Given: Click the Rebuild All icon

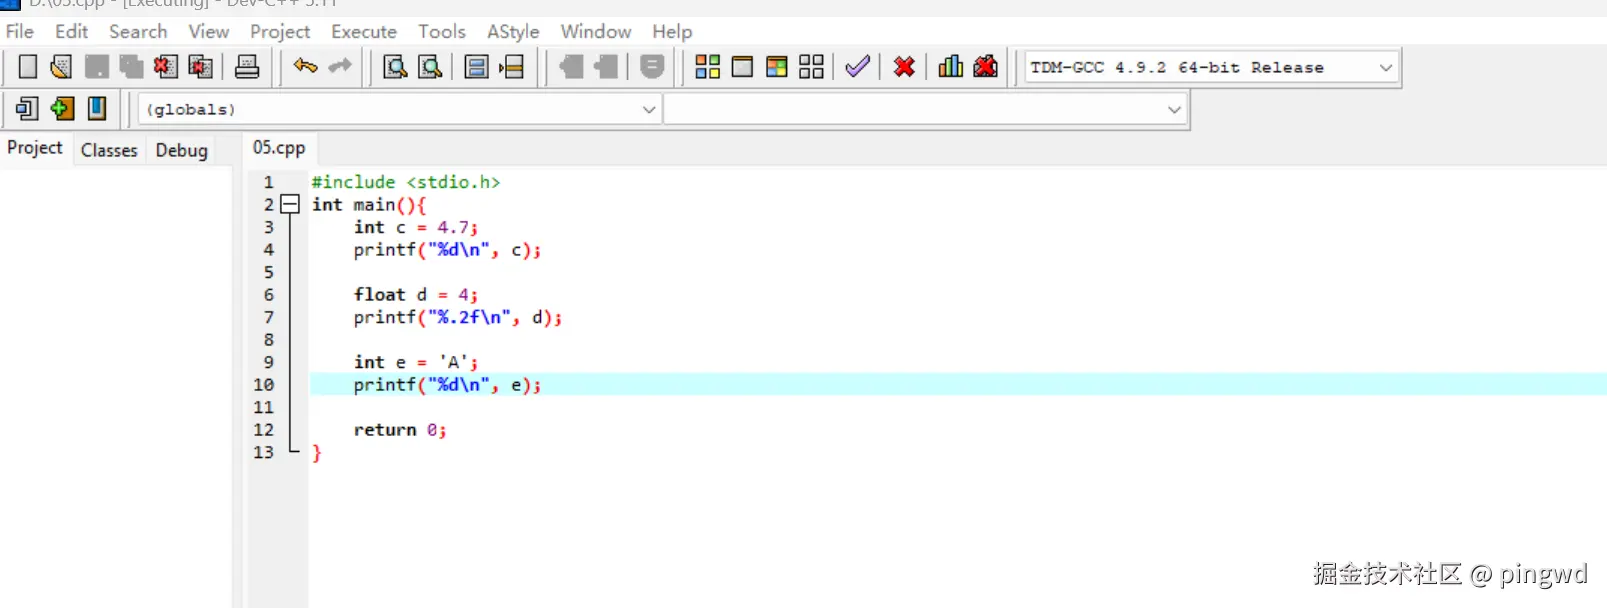Looking at the screenshot, I should [x=812, y=67].
